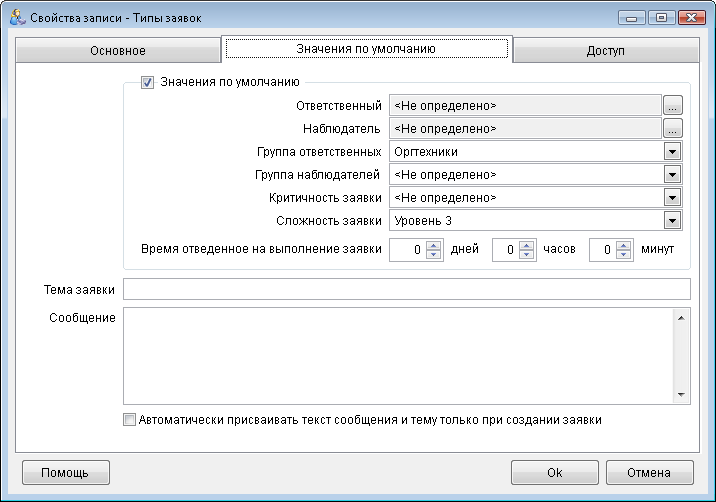Open help with the Помощь button

(x=65, y=472)
